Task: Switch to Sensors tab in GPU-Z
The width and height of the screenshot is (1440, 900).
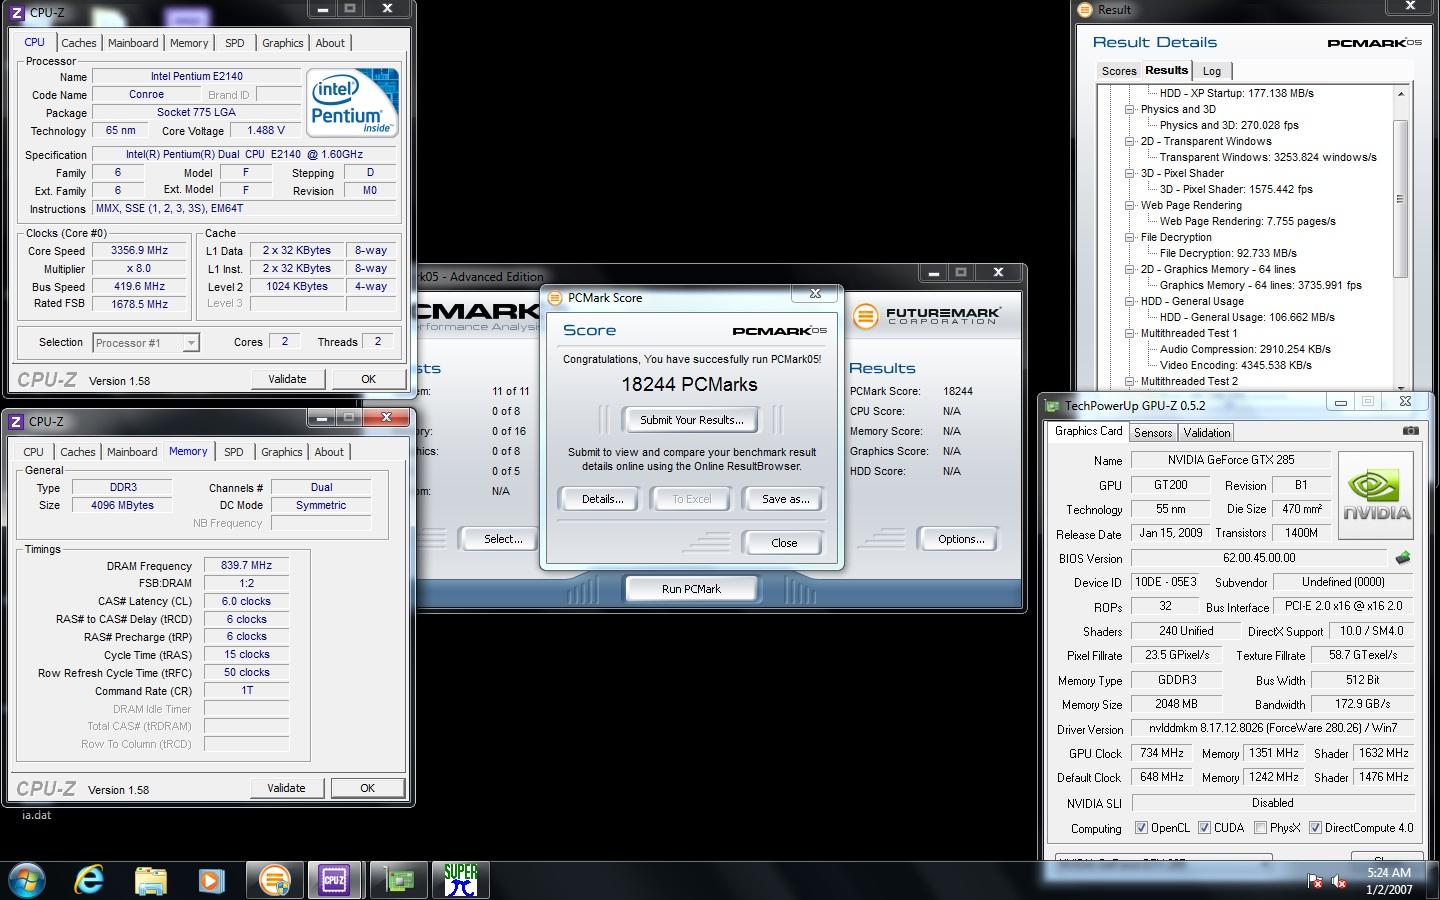Action: (x=1153, y=433)
